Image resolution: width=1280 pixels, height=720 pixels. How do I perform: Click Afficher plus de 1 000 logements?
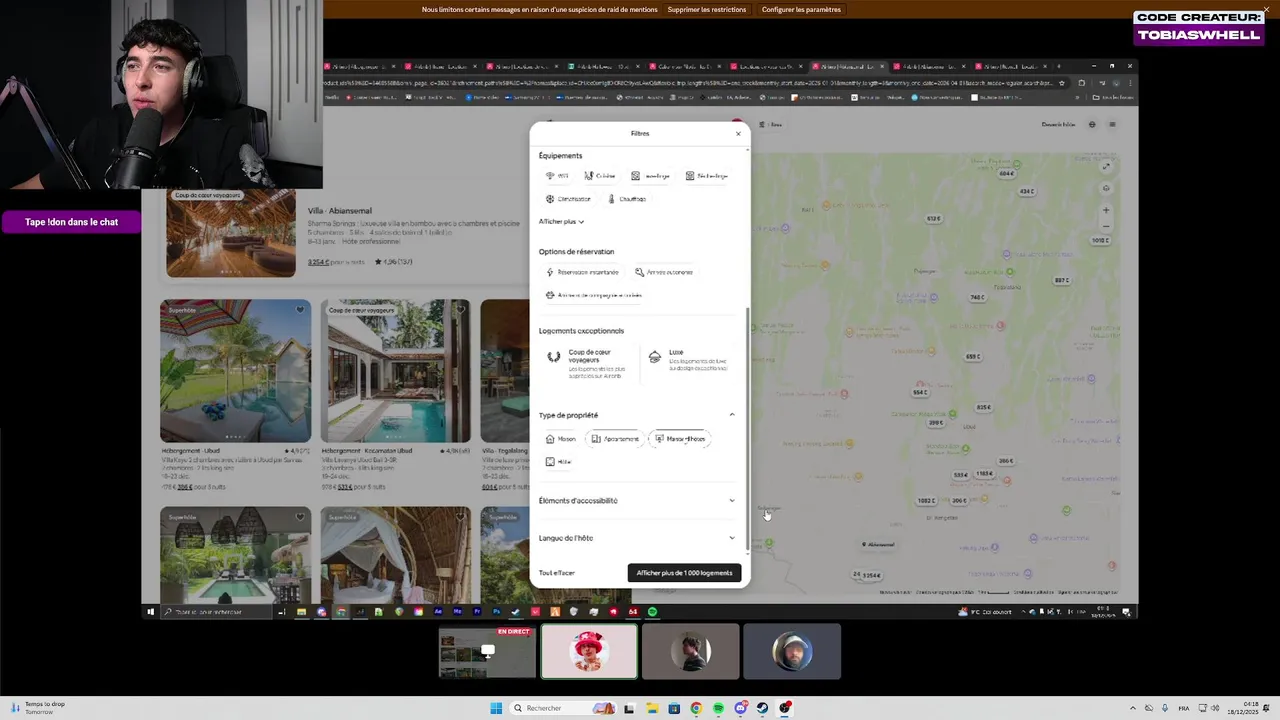[x=684, y=573]
